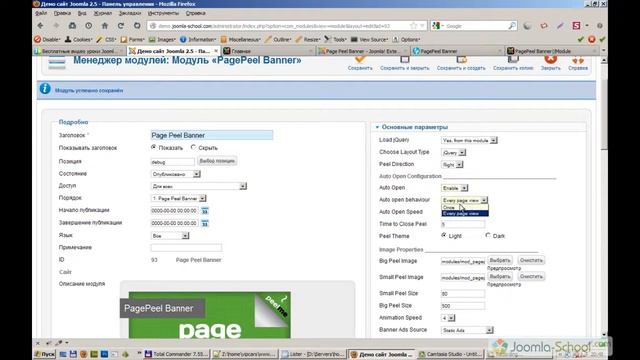The height and width of the screenshot is (360, 640).
Task: Select the Once option in dropdown list
Action: pyautogui.click(x=465, y=207)
